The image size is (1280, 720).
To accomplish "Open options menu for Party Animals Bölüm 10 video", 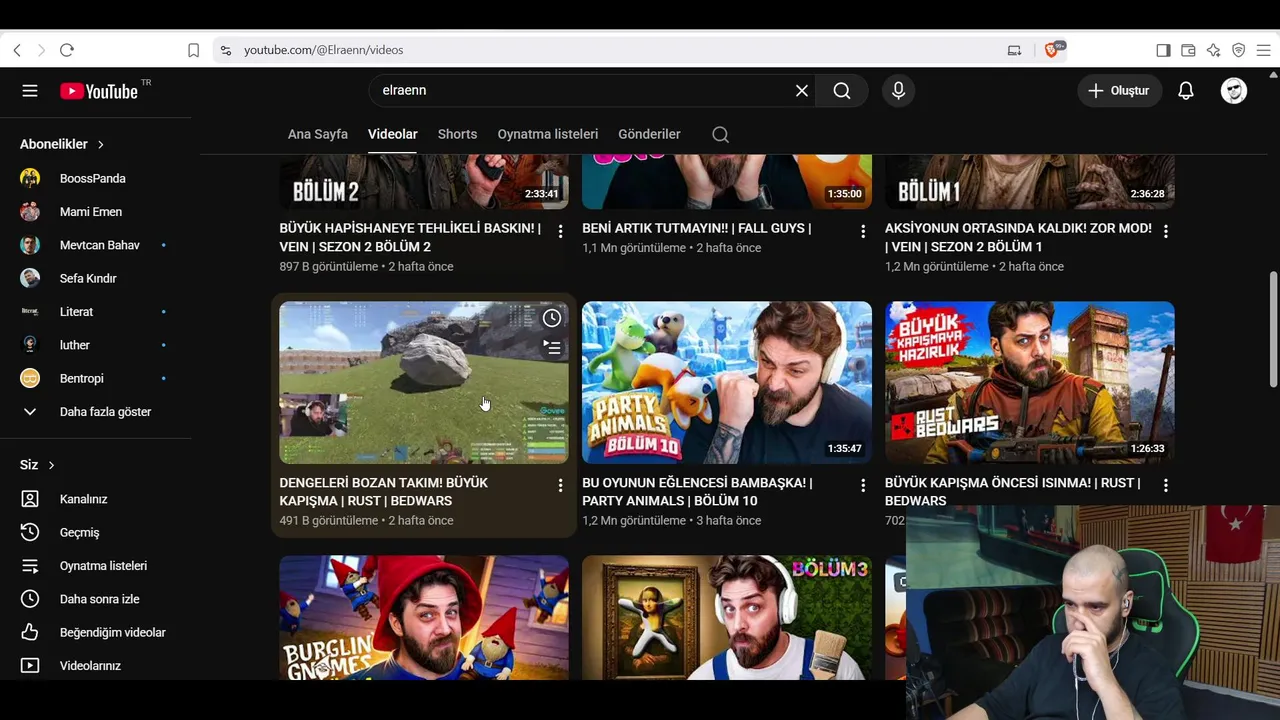I will (863, 485).
